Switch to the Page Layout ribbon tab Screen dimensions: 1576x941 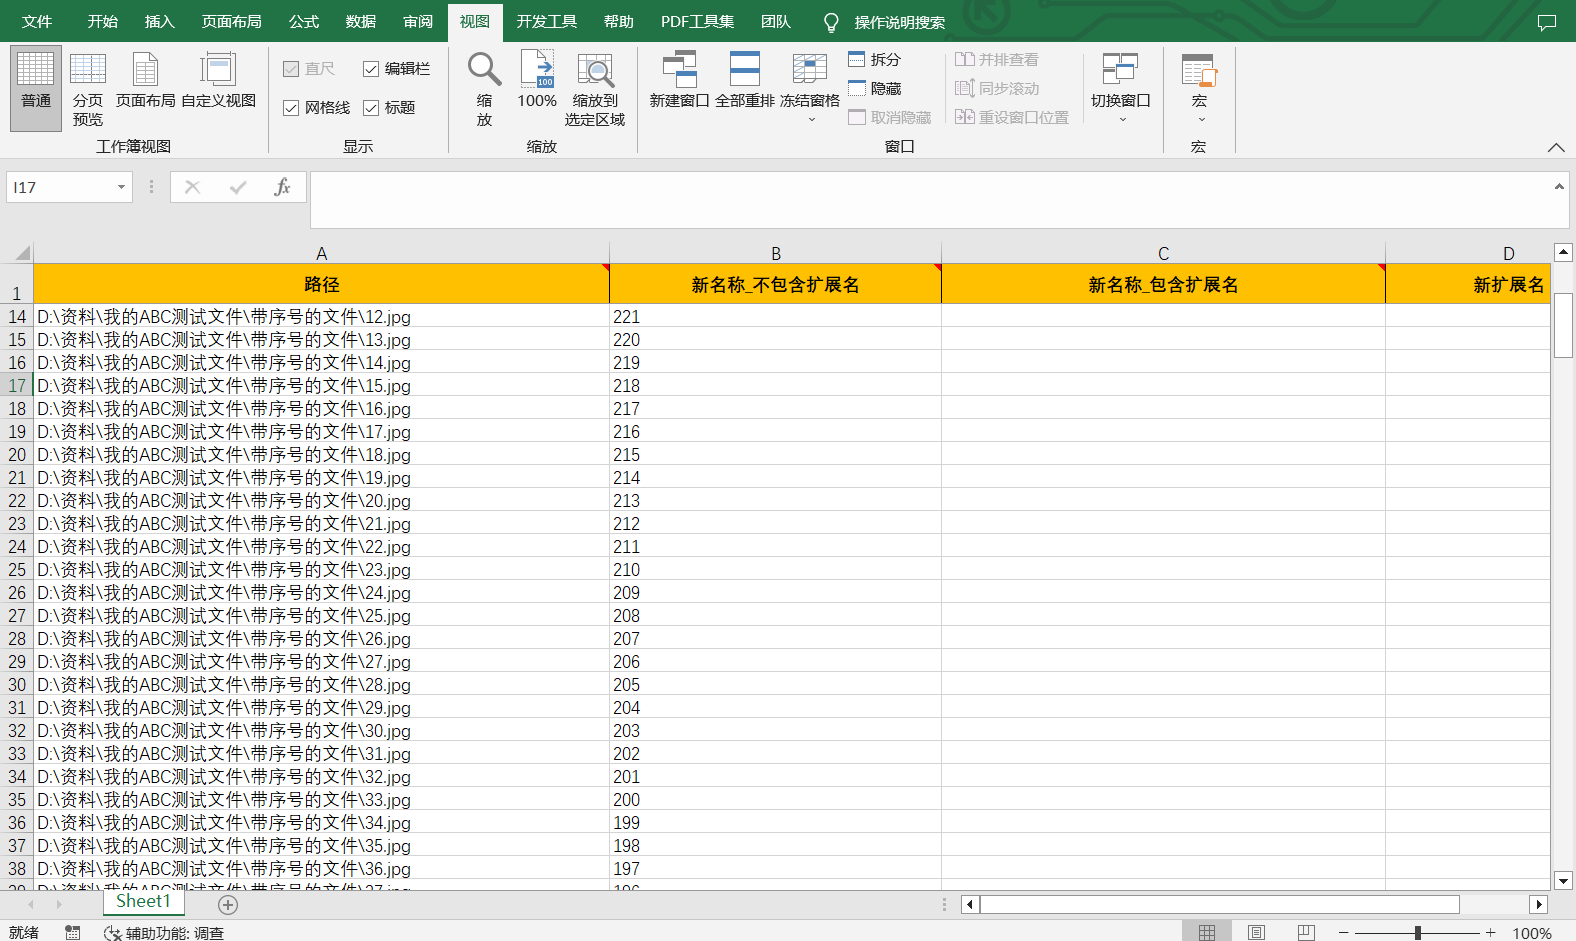pos(231,21)
